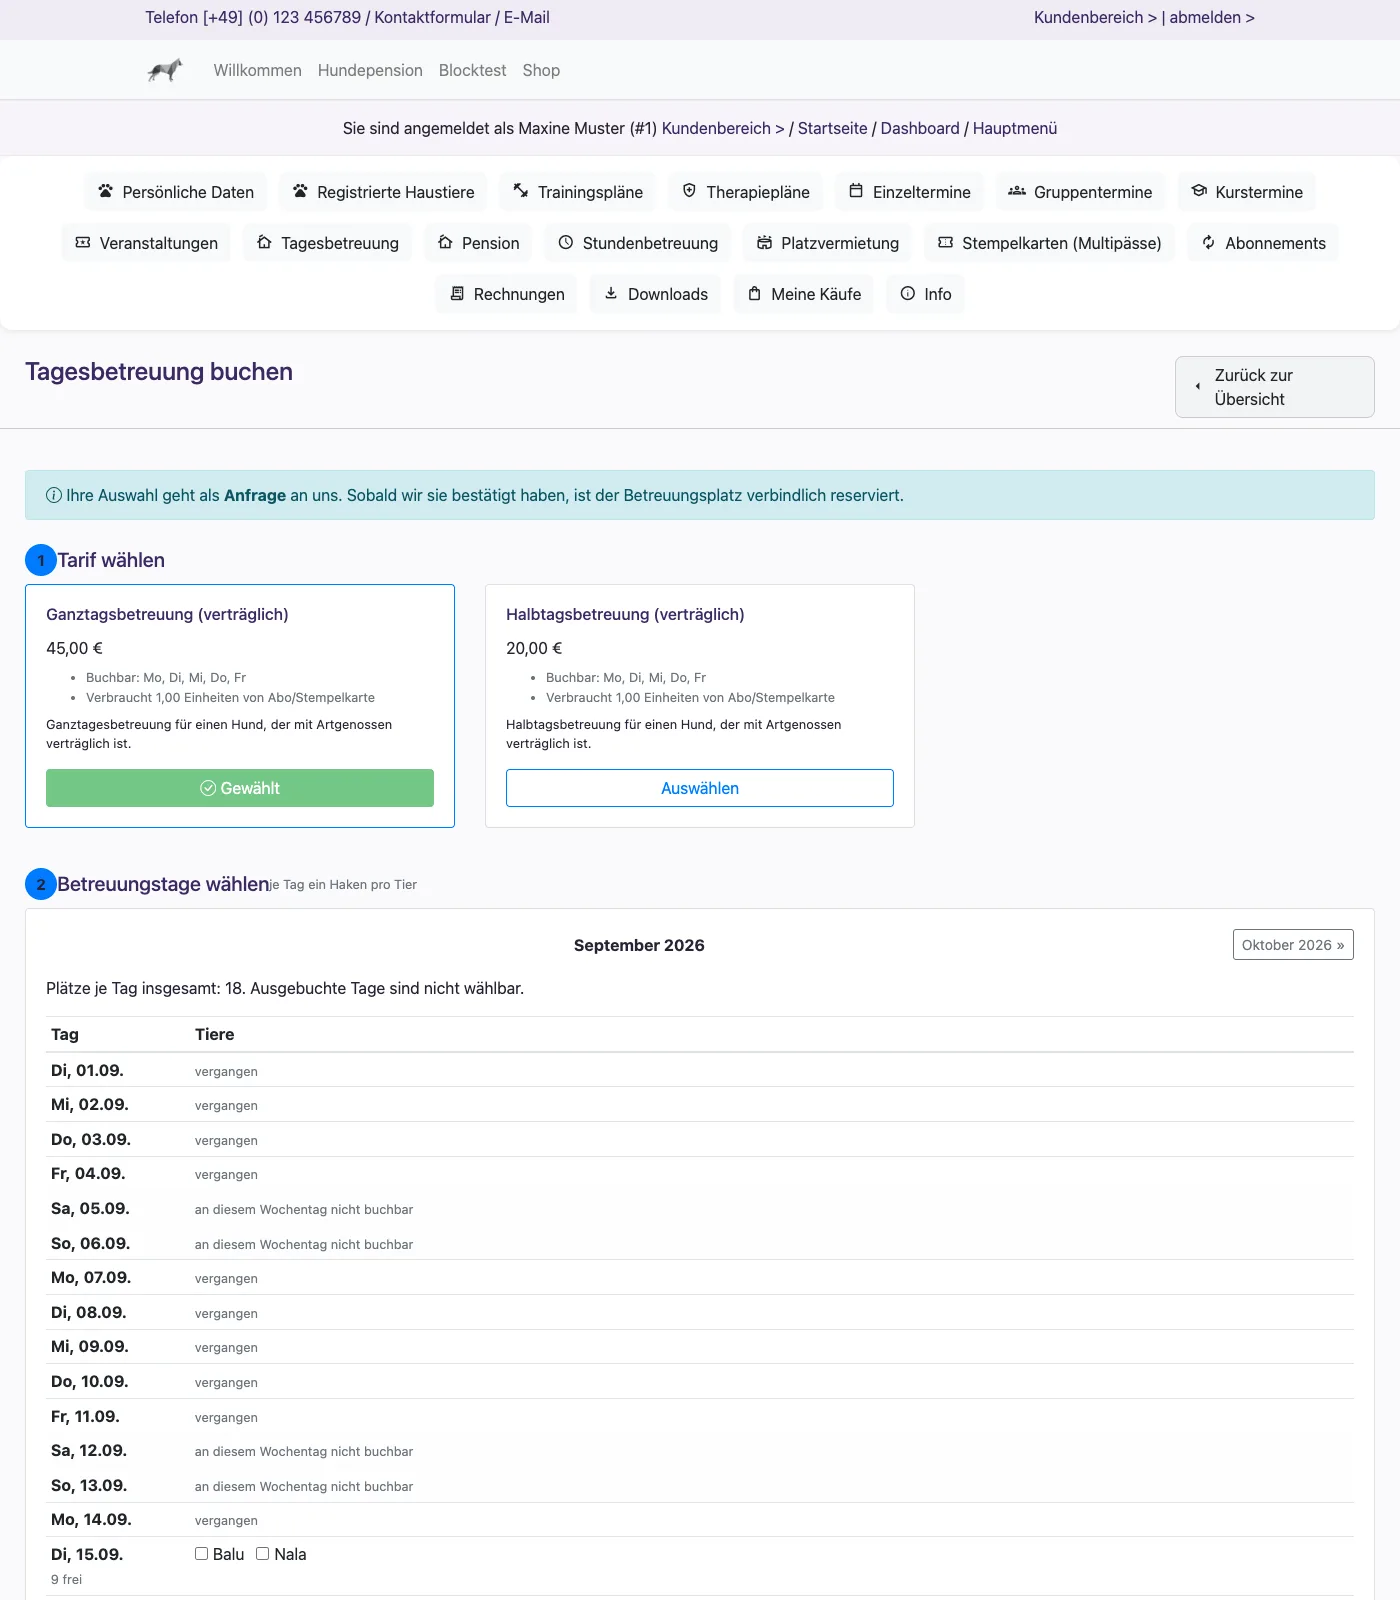Open Kurstermine graduation cap button
Screen dimensions: 1400x1600
(x=1247, y=192)
